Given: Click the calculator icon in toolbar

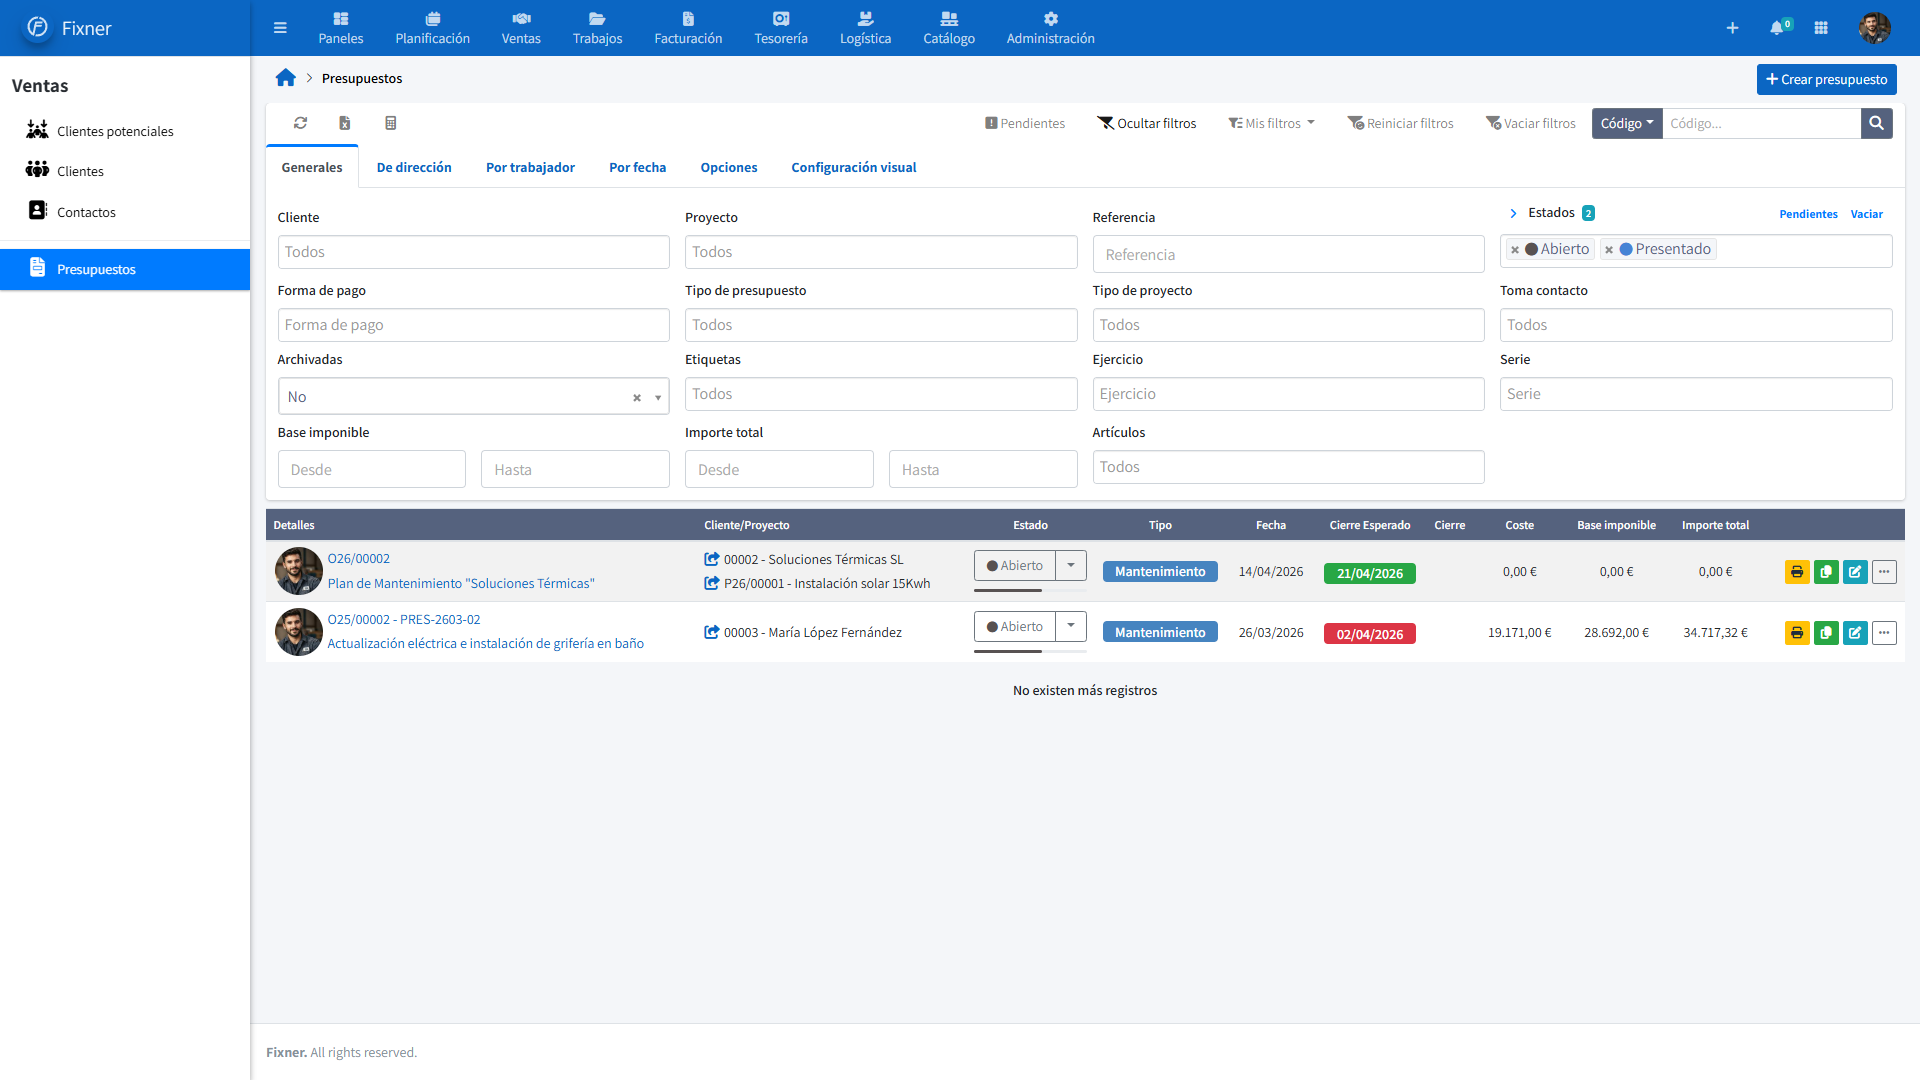Looking at the screenshot, I should point(391,123).
